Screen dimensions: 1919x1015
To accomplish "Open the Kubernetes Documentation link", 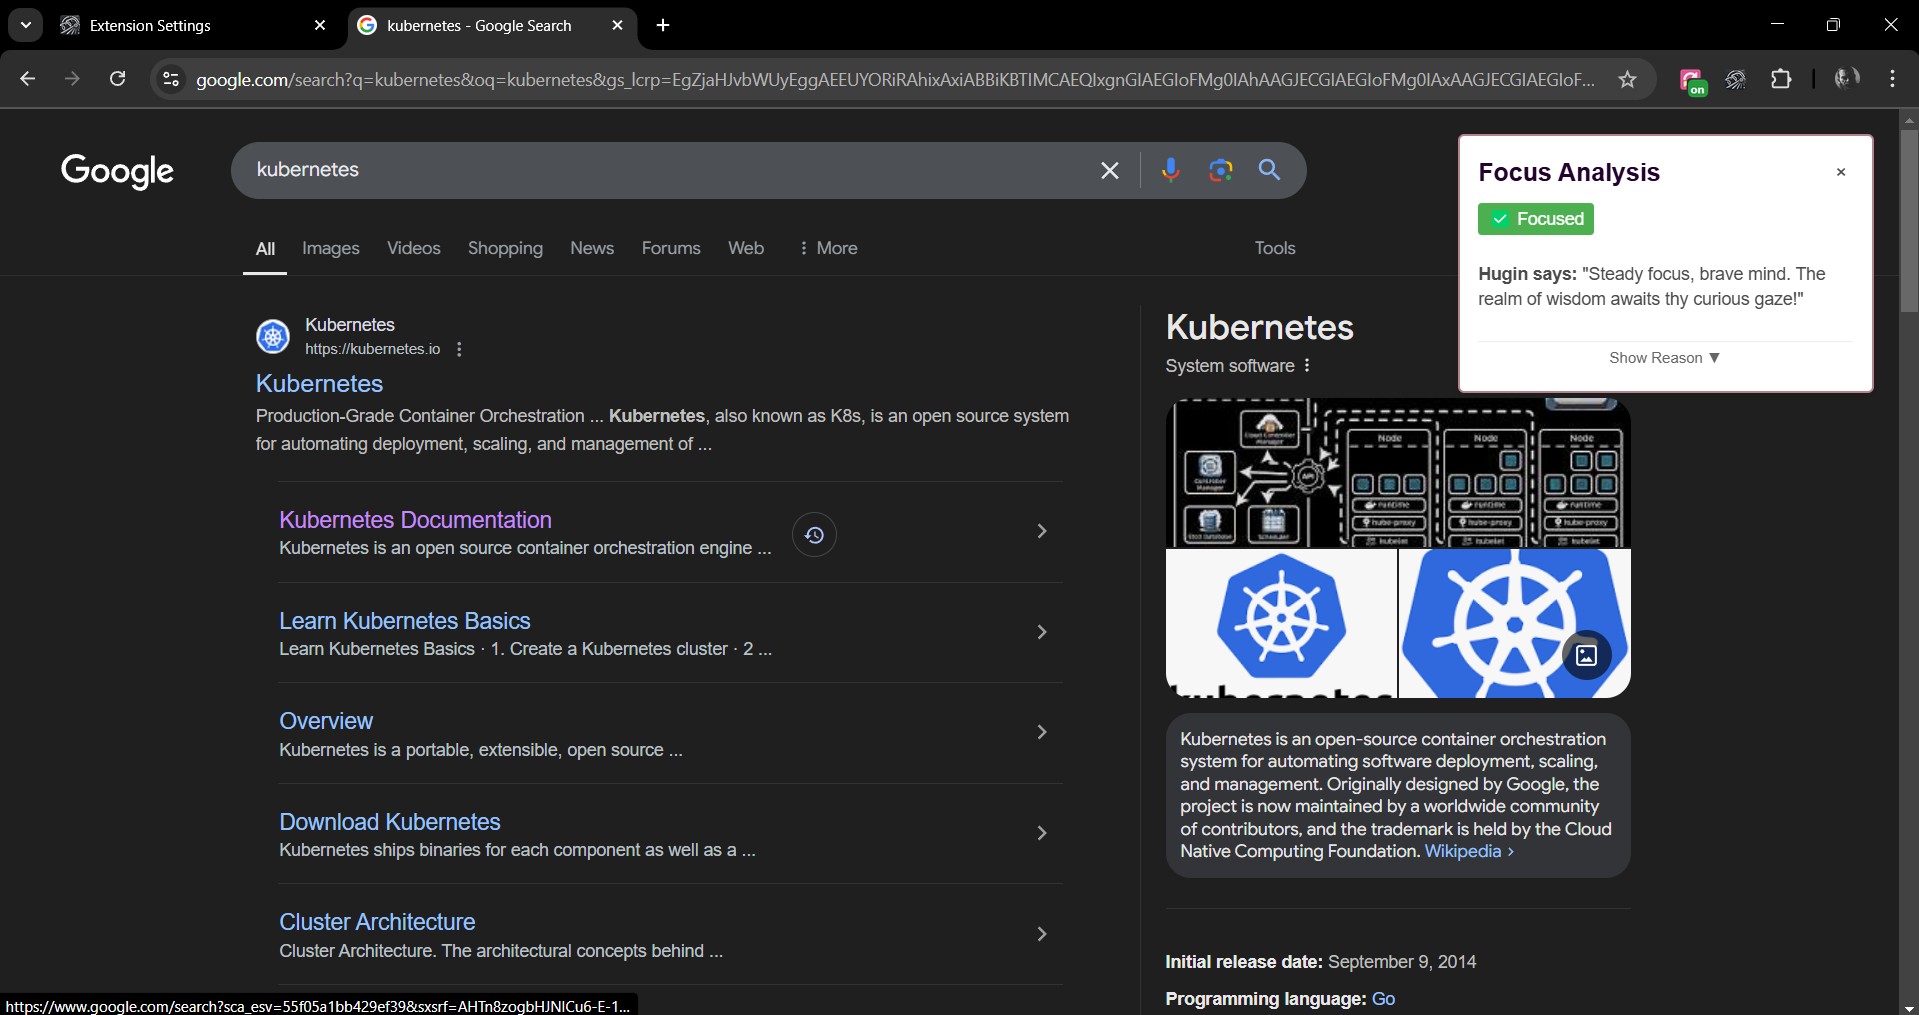I will click(x=415, y=520).
